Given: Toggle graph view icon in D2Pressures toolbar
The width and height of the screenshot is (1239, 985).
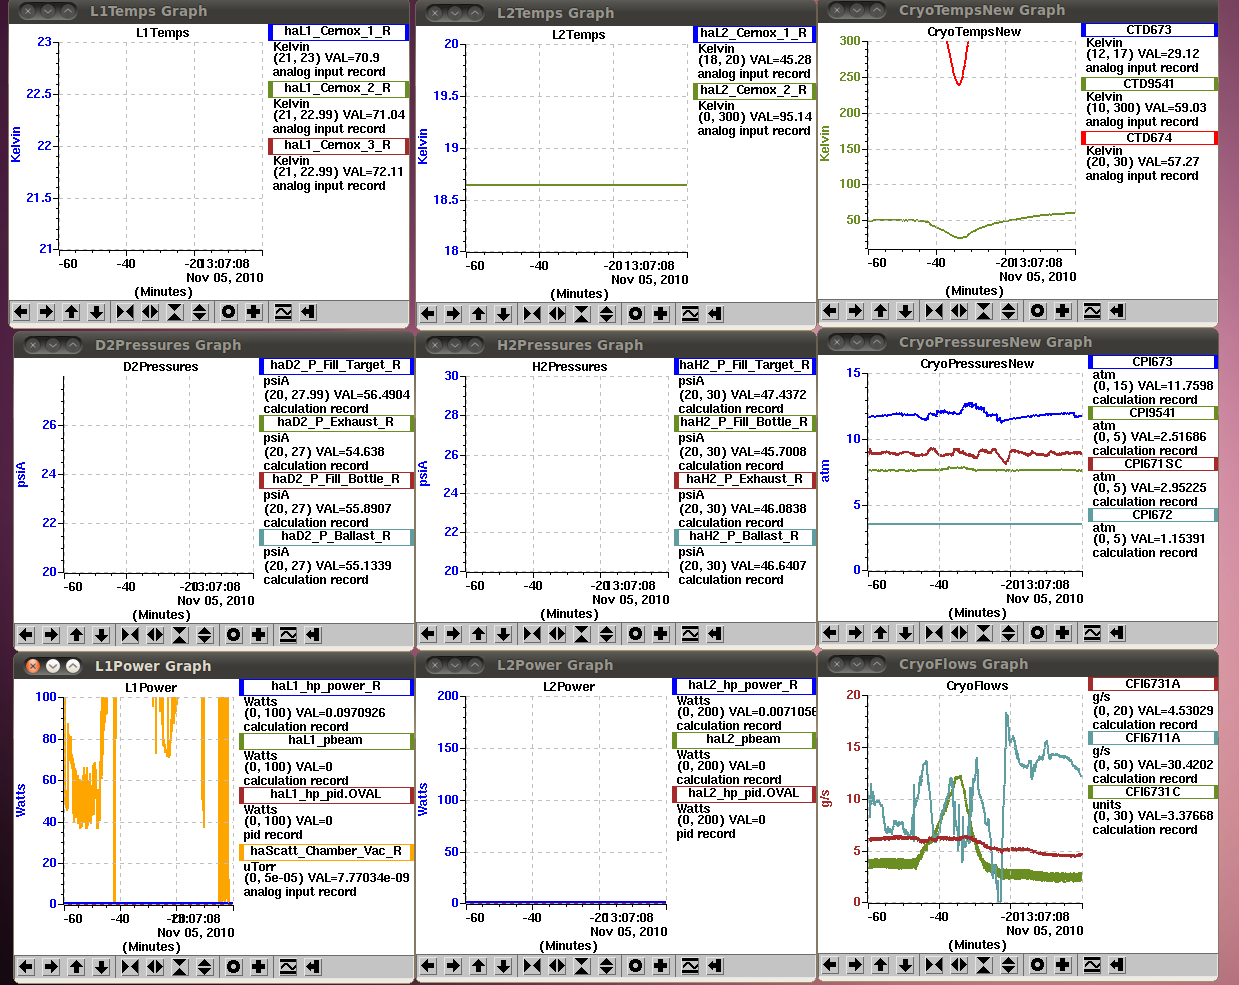Looking at the screenshot, I should pos(288,635).
